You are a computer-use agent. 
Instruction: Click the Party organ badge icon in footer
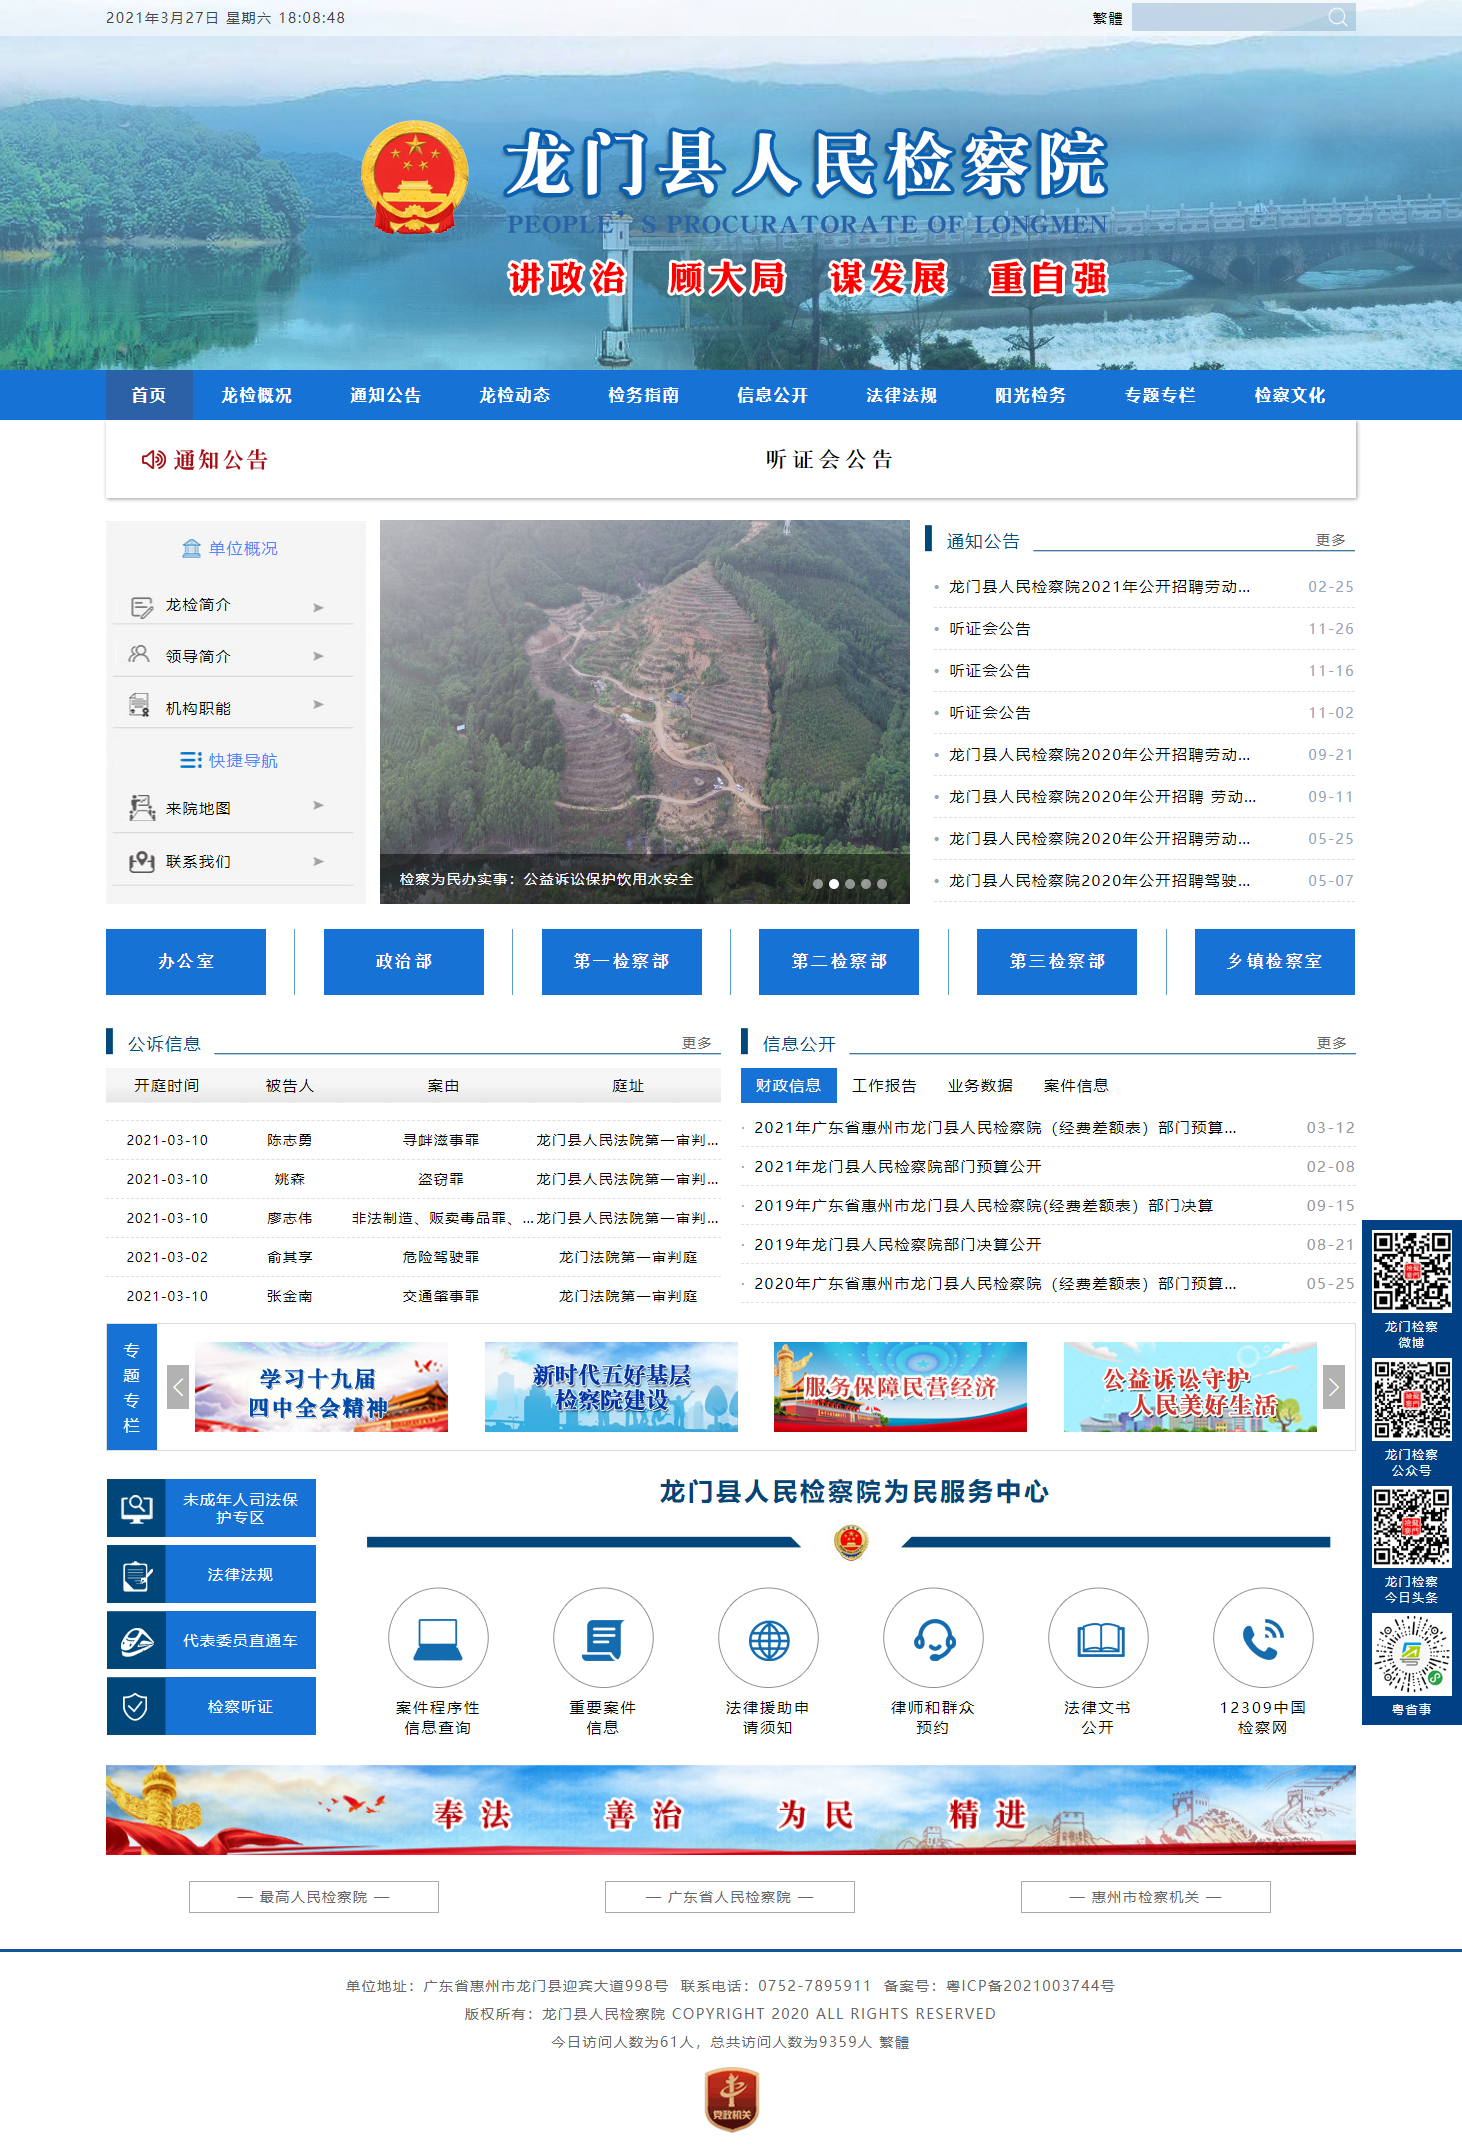(x=731, y=2098)
